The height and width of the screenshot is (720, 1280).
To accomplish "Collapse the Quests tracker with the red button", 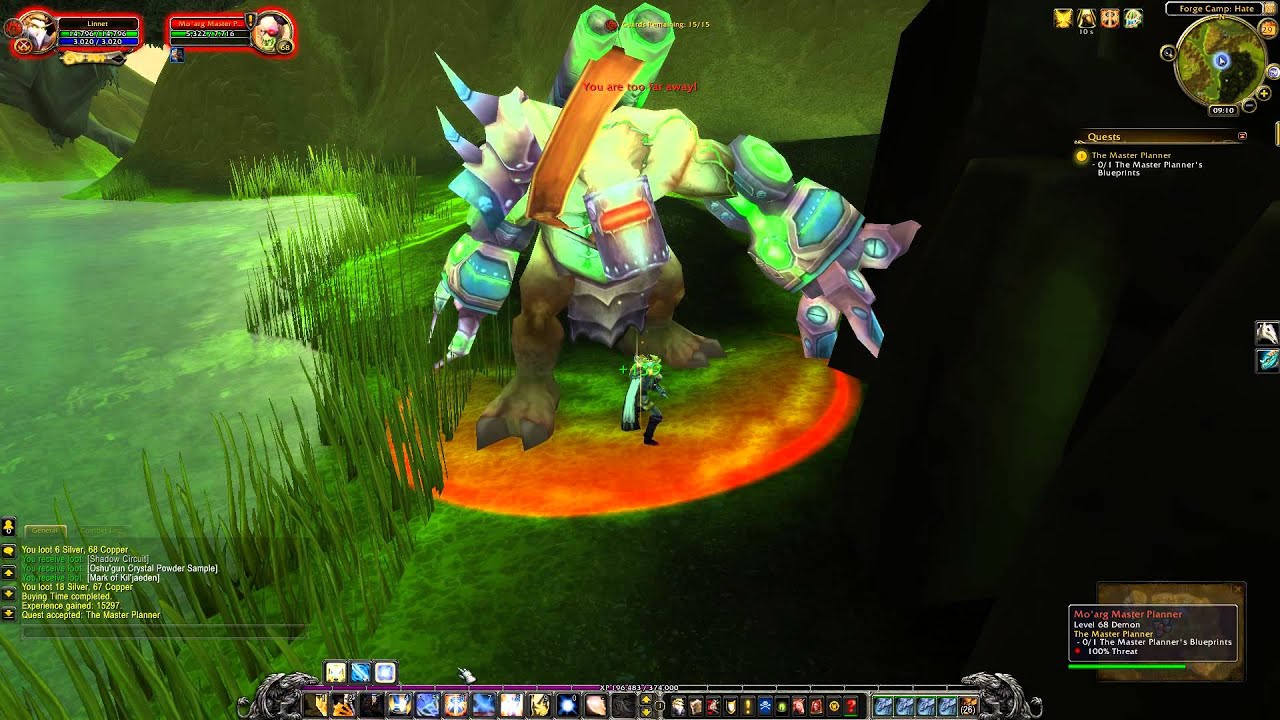I will click(1242, 136).
